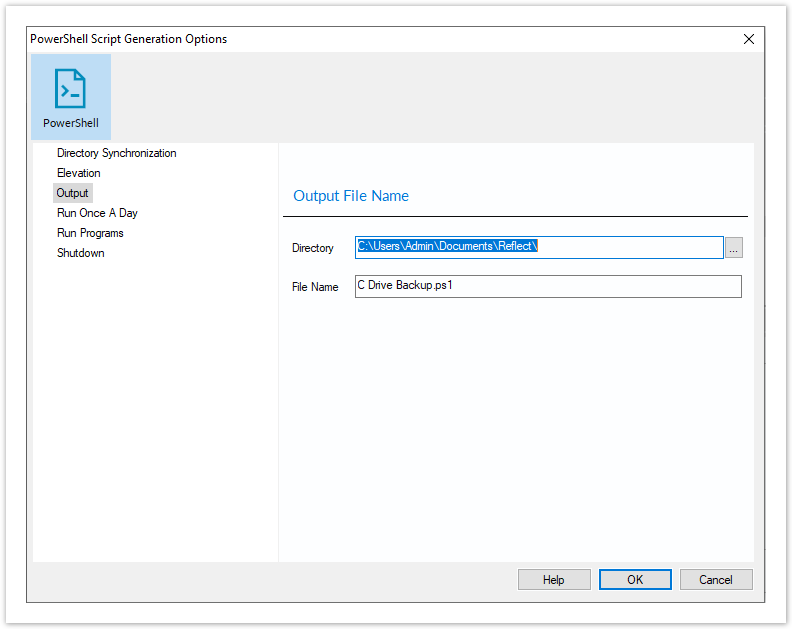
Task: Open Run Once A Day settings
Action: (x=97, y=213)
